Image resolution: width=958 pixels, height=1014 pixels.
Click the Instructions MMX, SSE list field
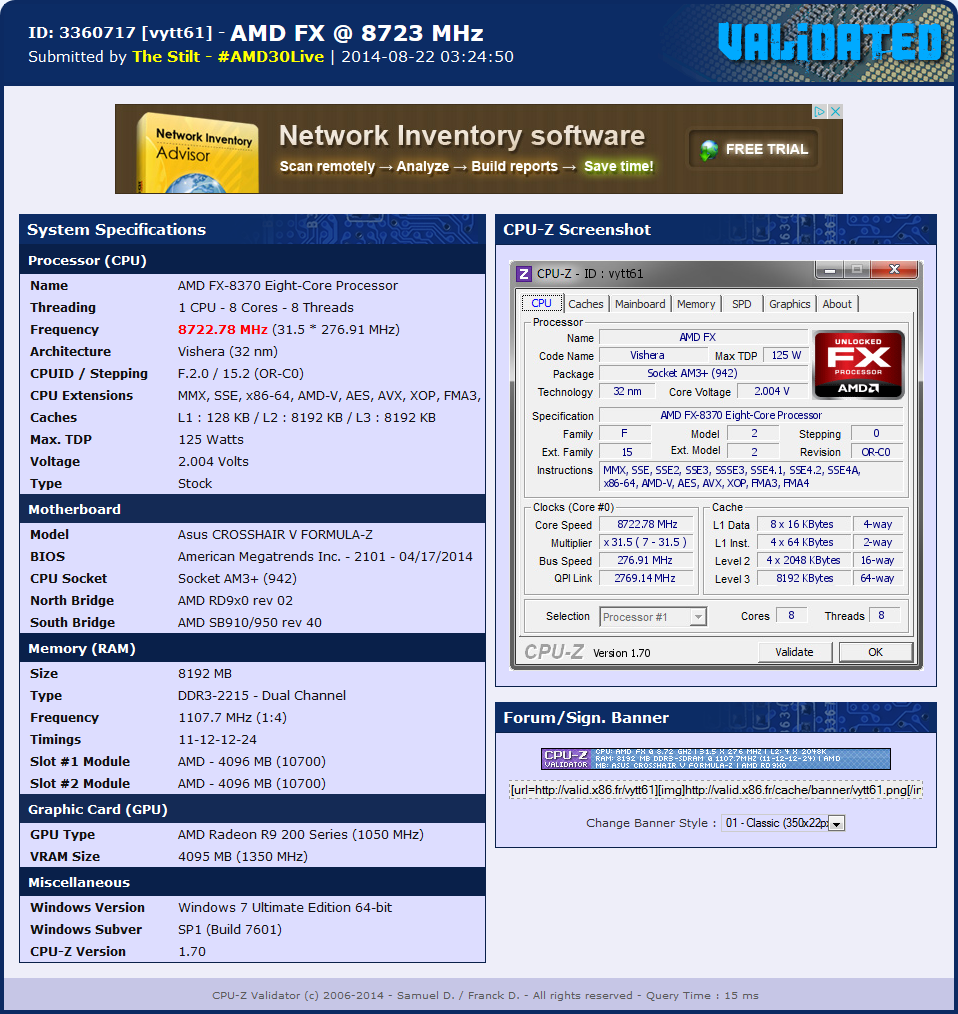pos(752,477)
